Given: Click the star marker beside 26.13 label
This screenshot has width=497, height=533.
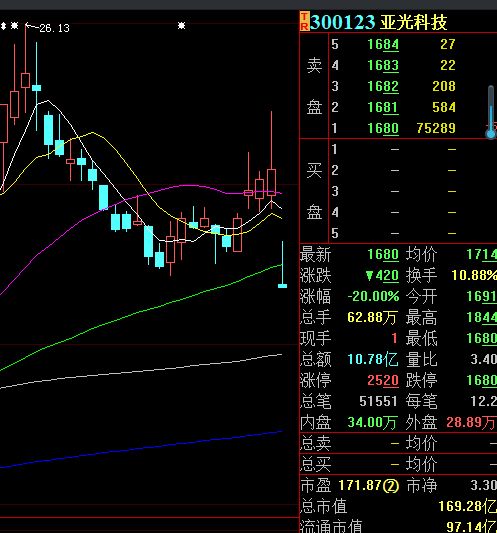Looking at the screenshot, I should 14,26.
